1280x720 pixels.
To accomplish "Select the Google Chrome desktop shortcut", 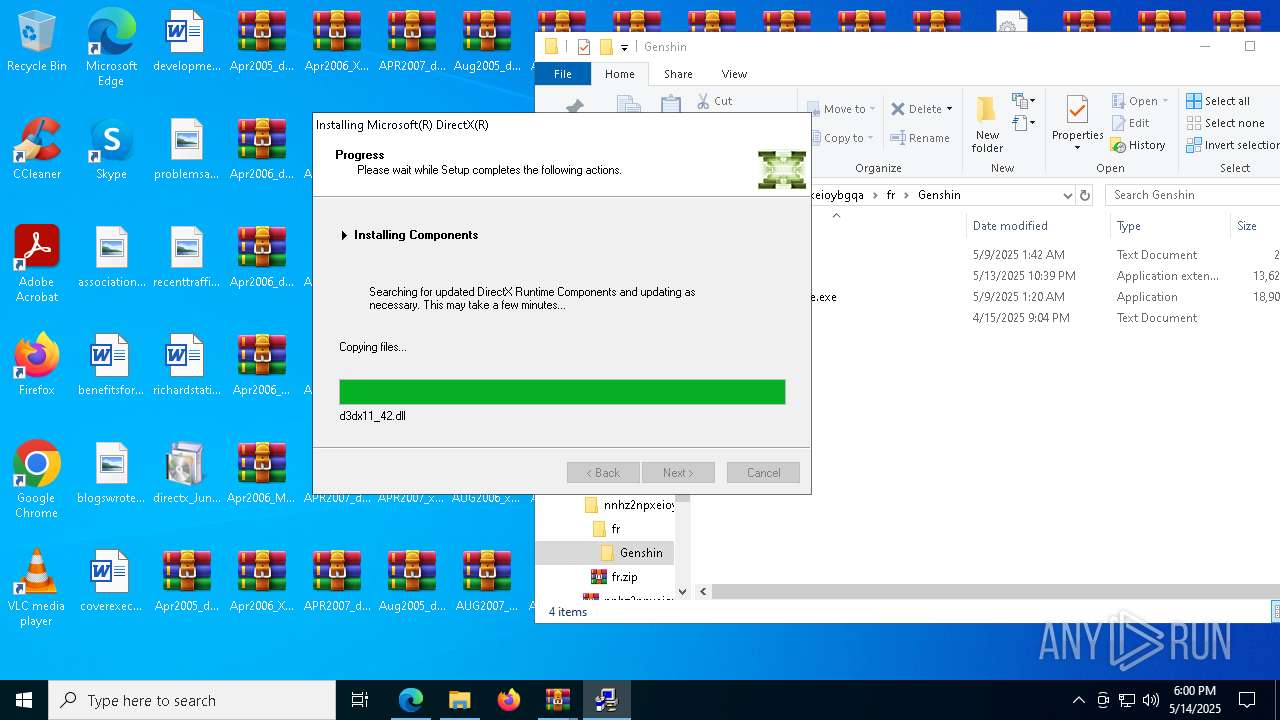I will (37, 480).
